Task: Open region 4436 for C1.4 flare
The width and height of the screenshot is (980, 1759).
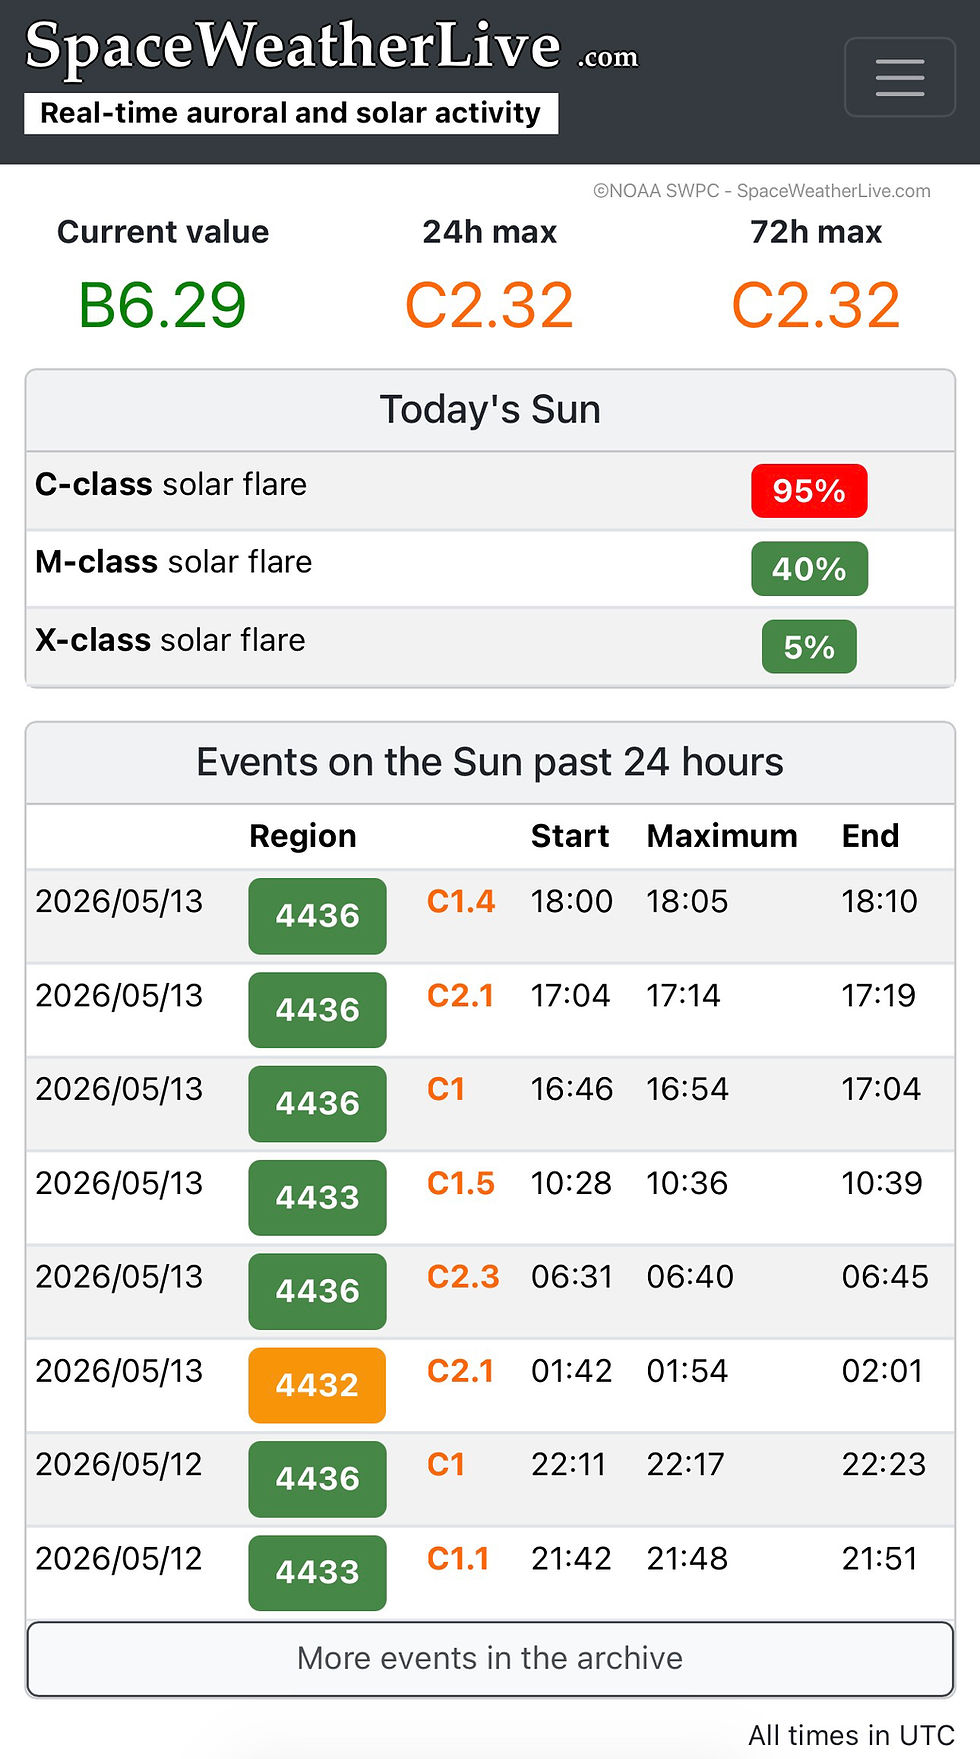Action: click(317, 916)
